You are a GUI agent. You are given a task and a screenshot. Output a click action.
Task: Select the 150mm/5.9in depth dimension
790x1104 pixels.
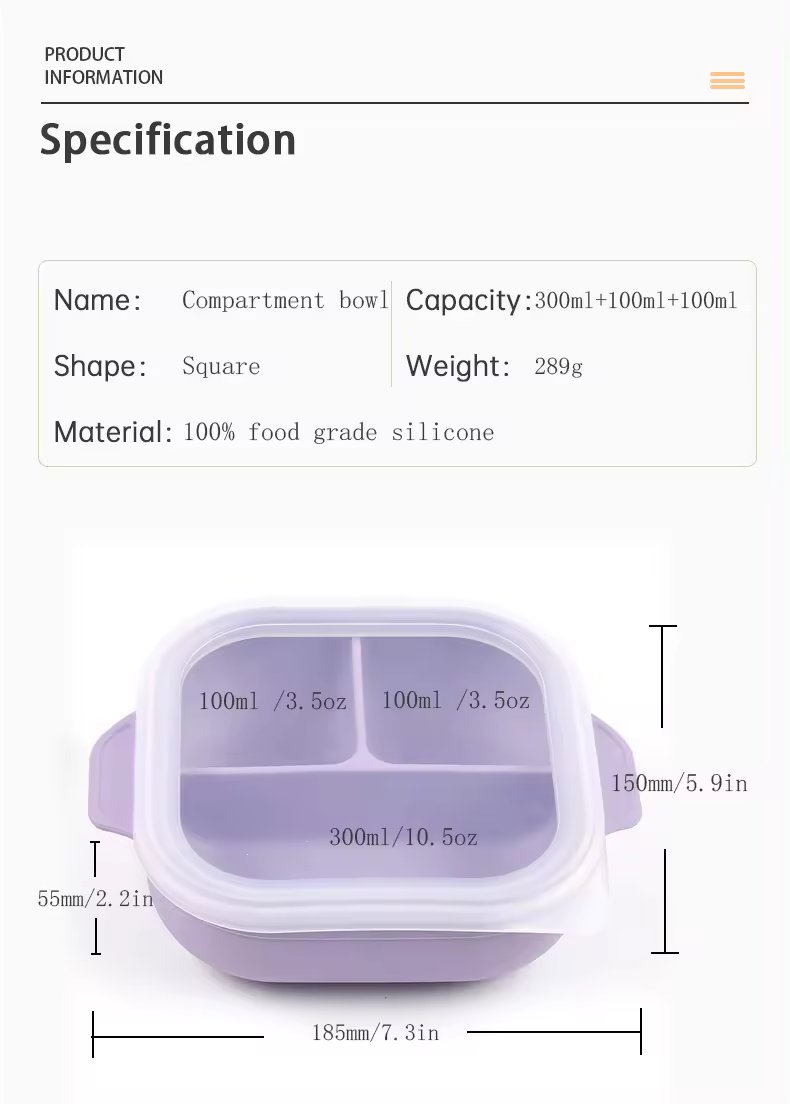pyautogui.click(x=679, y=783)
